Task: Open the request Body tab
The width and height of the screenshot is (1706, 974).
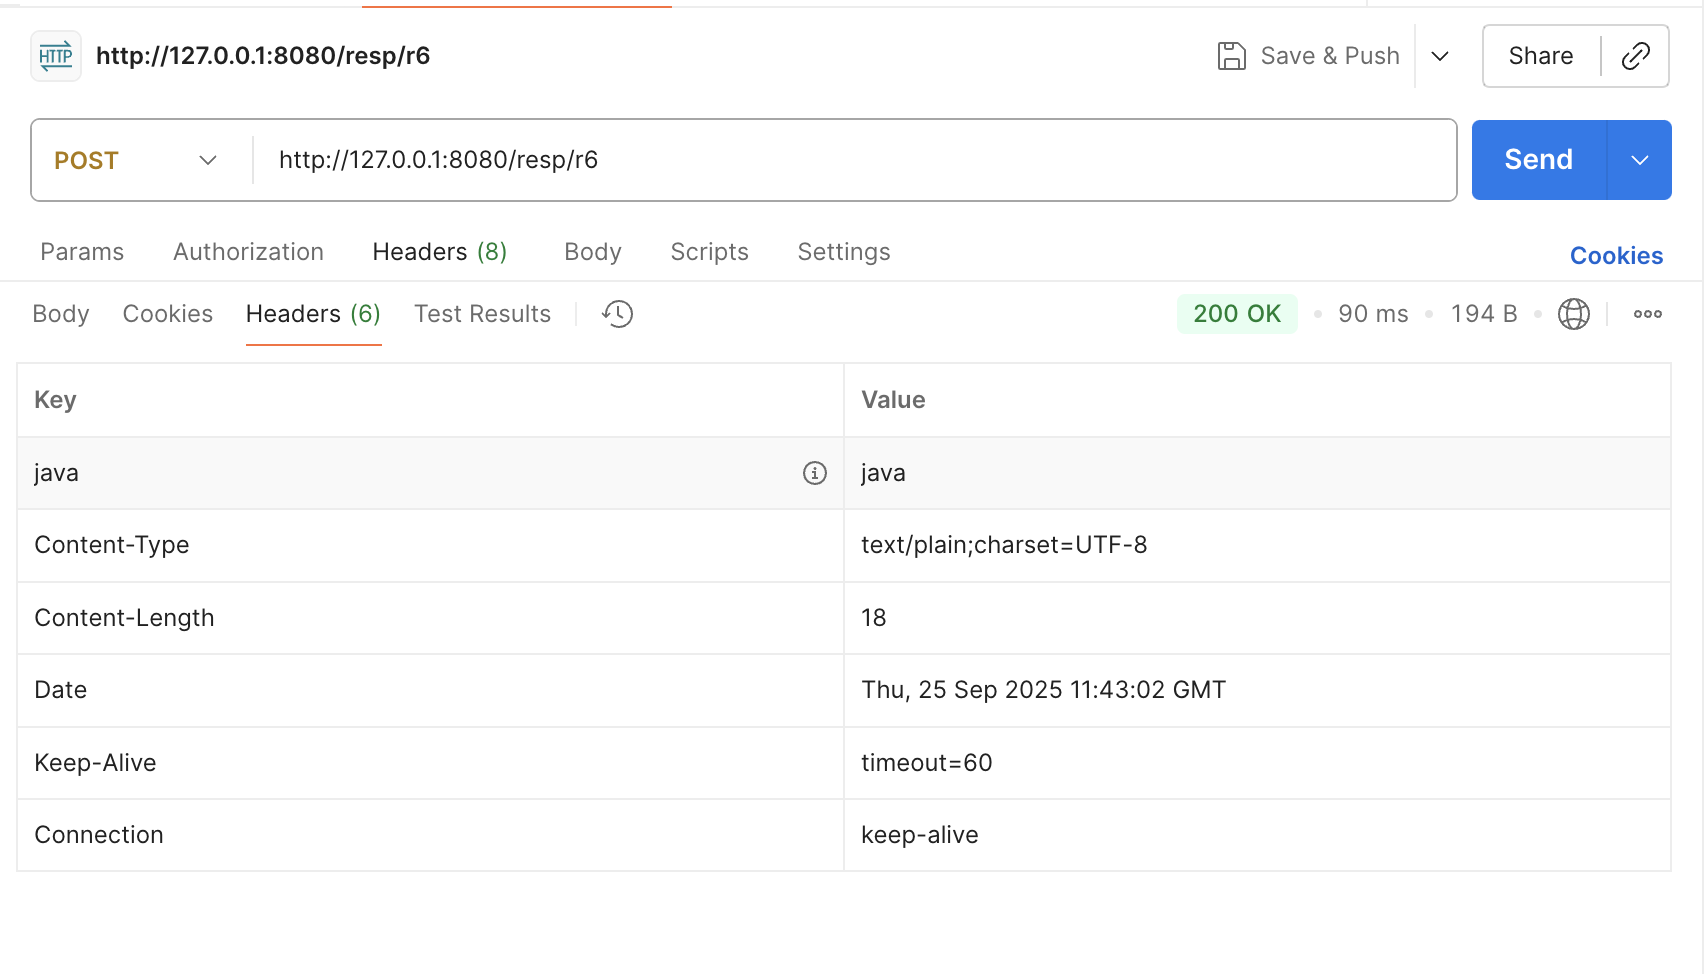Action: [593, 252]
